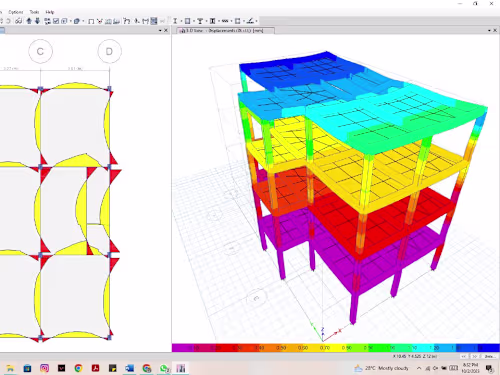500x375 pixels.
Task: Click the I-section steel frame design icon
Action: 175,21
